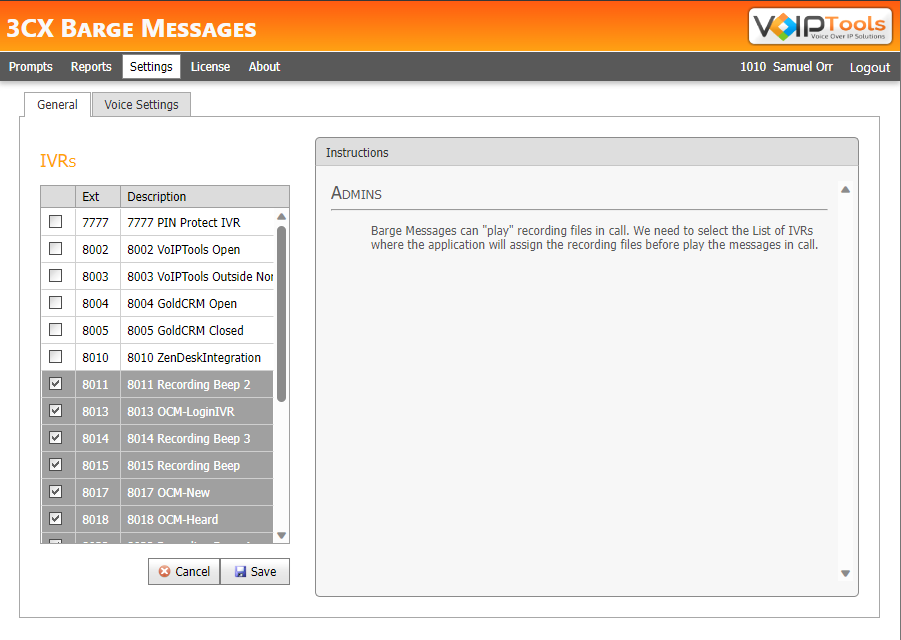Viewport: 901px width, 640px height.
Task: Click the Logout link
Action: coord(869,67)
